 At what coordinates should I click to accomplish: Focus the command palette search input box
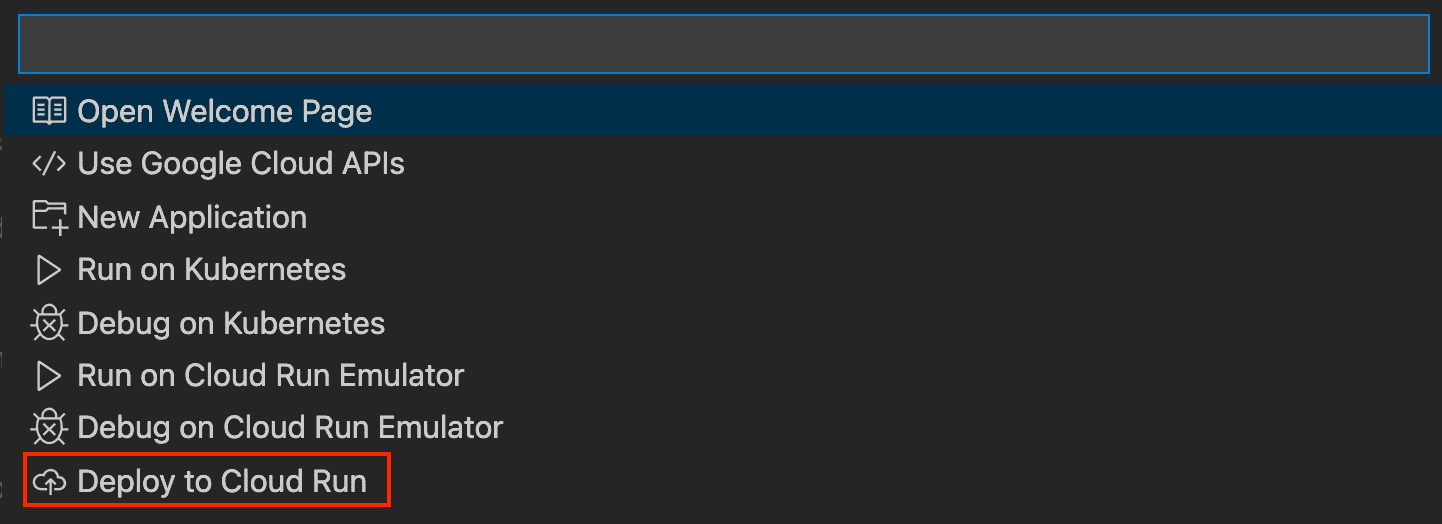(x=722, y=44)
